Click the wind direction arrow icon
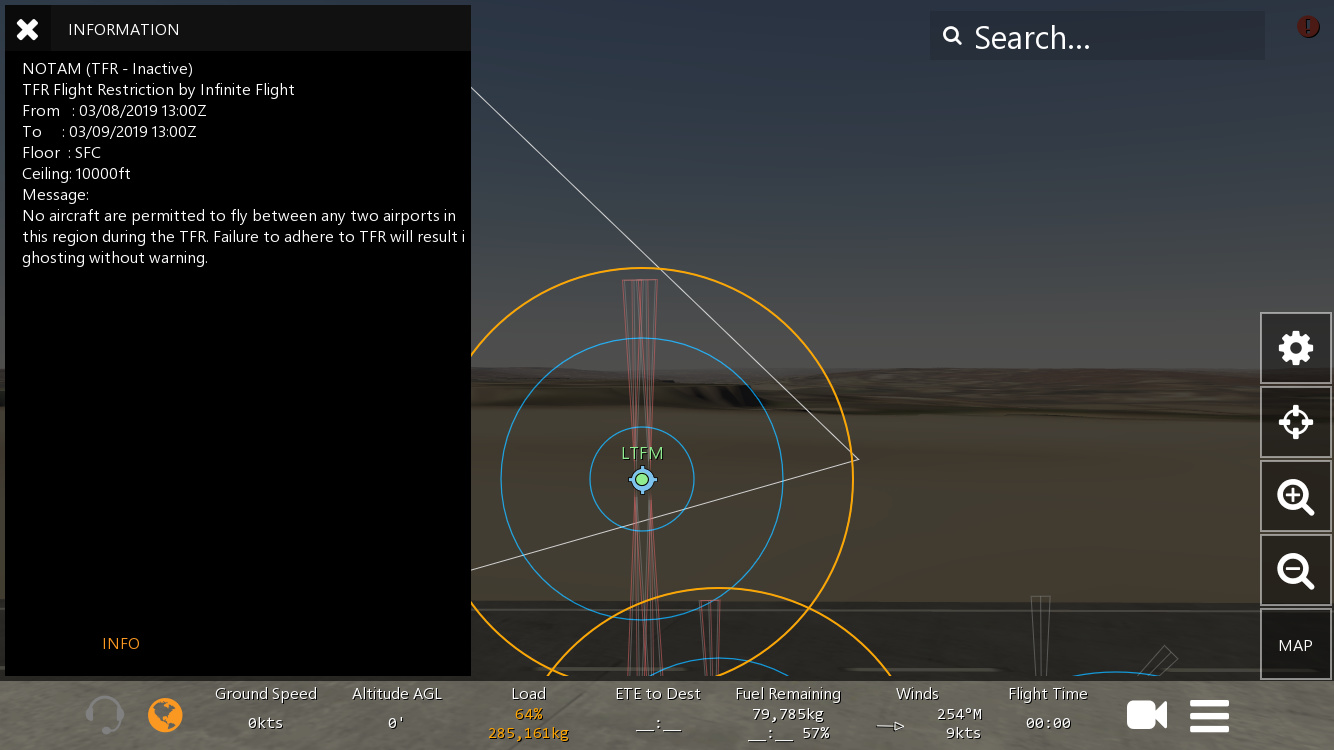Viewport: 1334px width, 750px height. pos(891,726)
